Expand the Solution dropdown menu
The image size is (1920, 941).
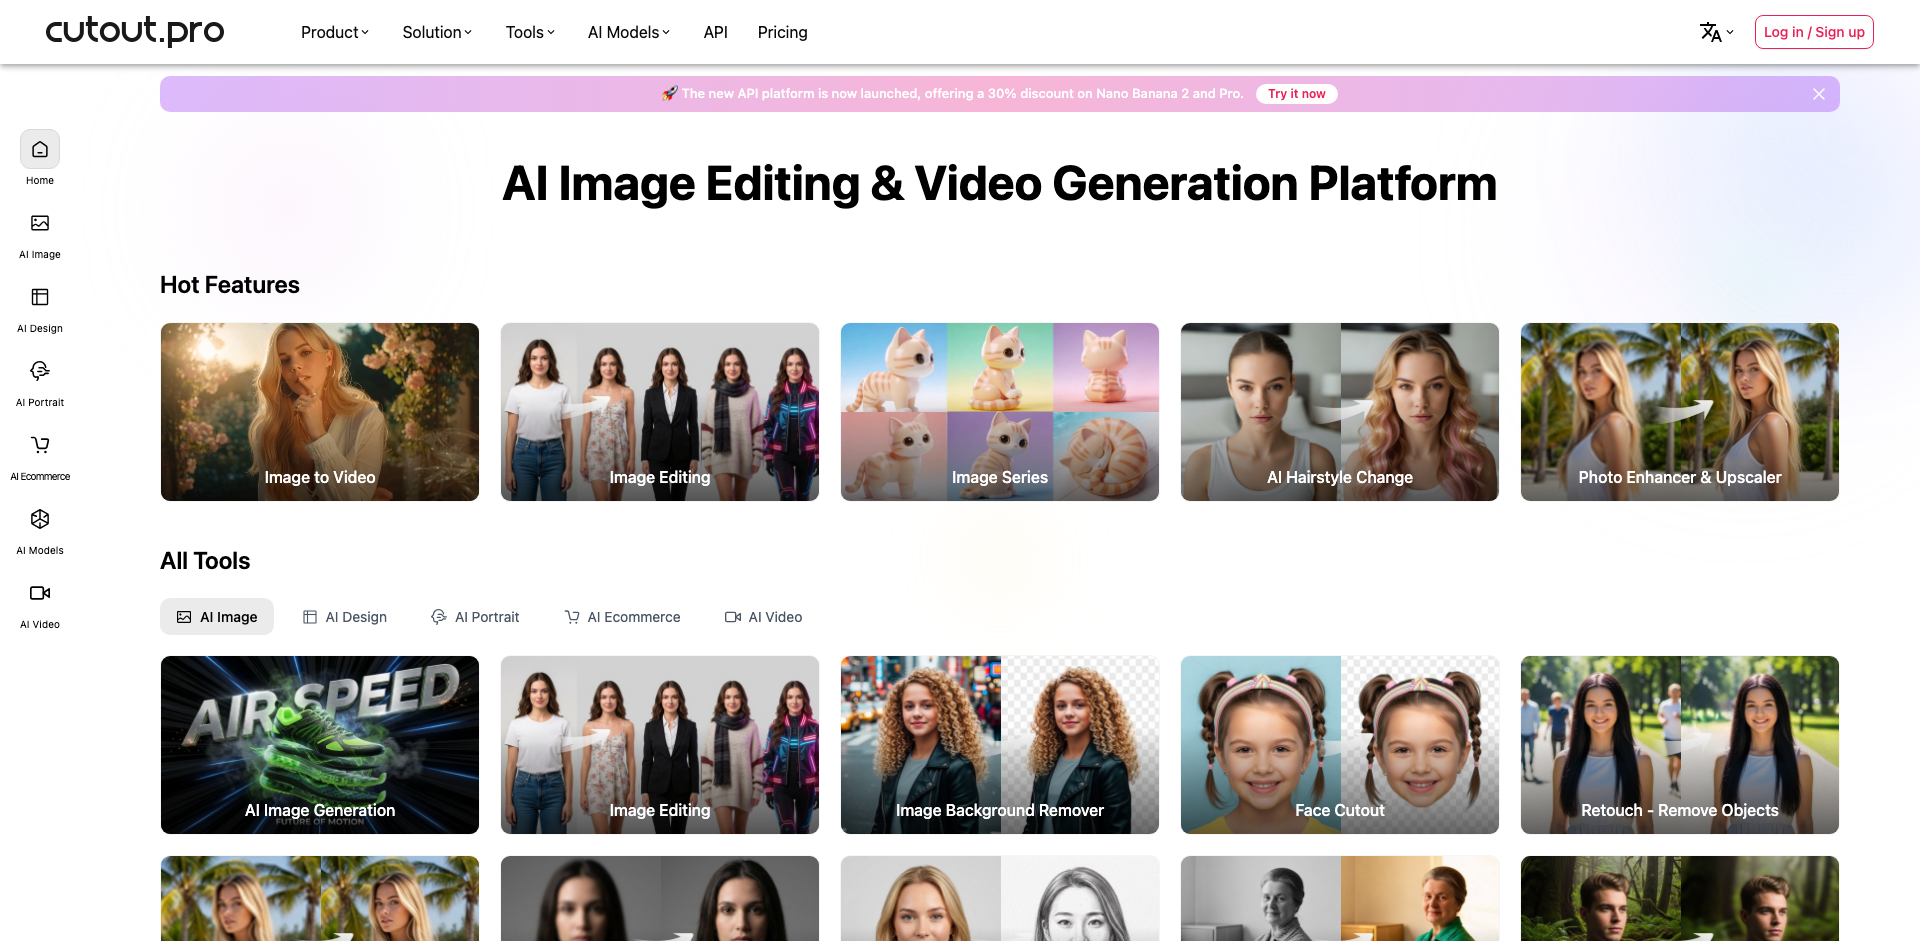point(436,33)
